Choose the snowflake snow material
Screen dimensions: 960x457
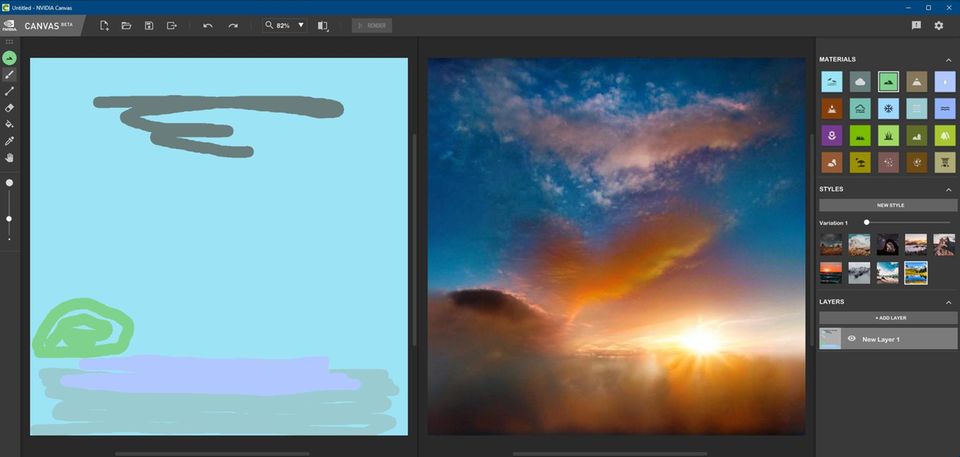click(x=888, y=108)
